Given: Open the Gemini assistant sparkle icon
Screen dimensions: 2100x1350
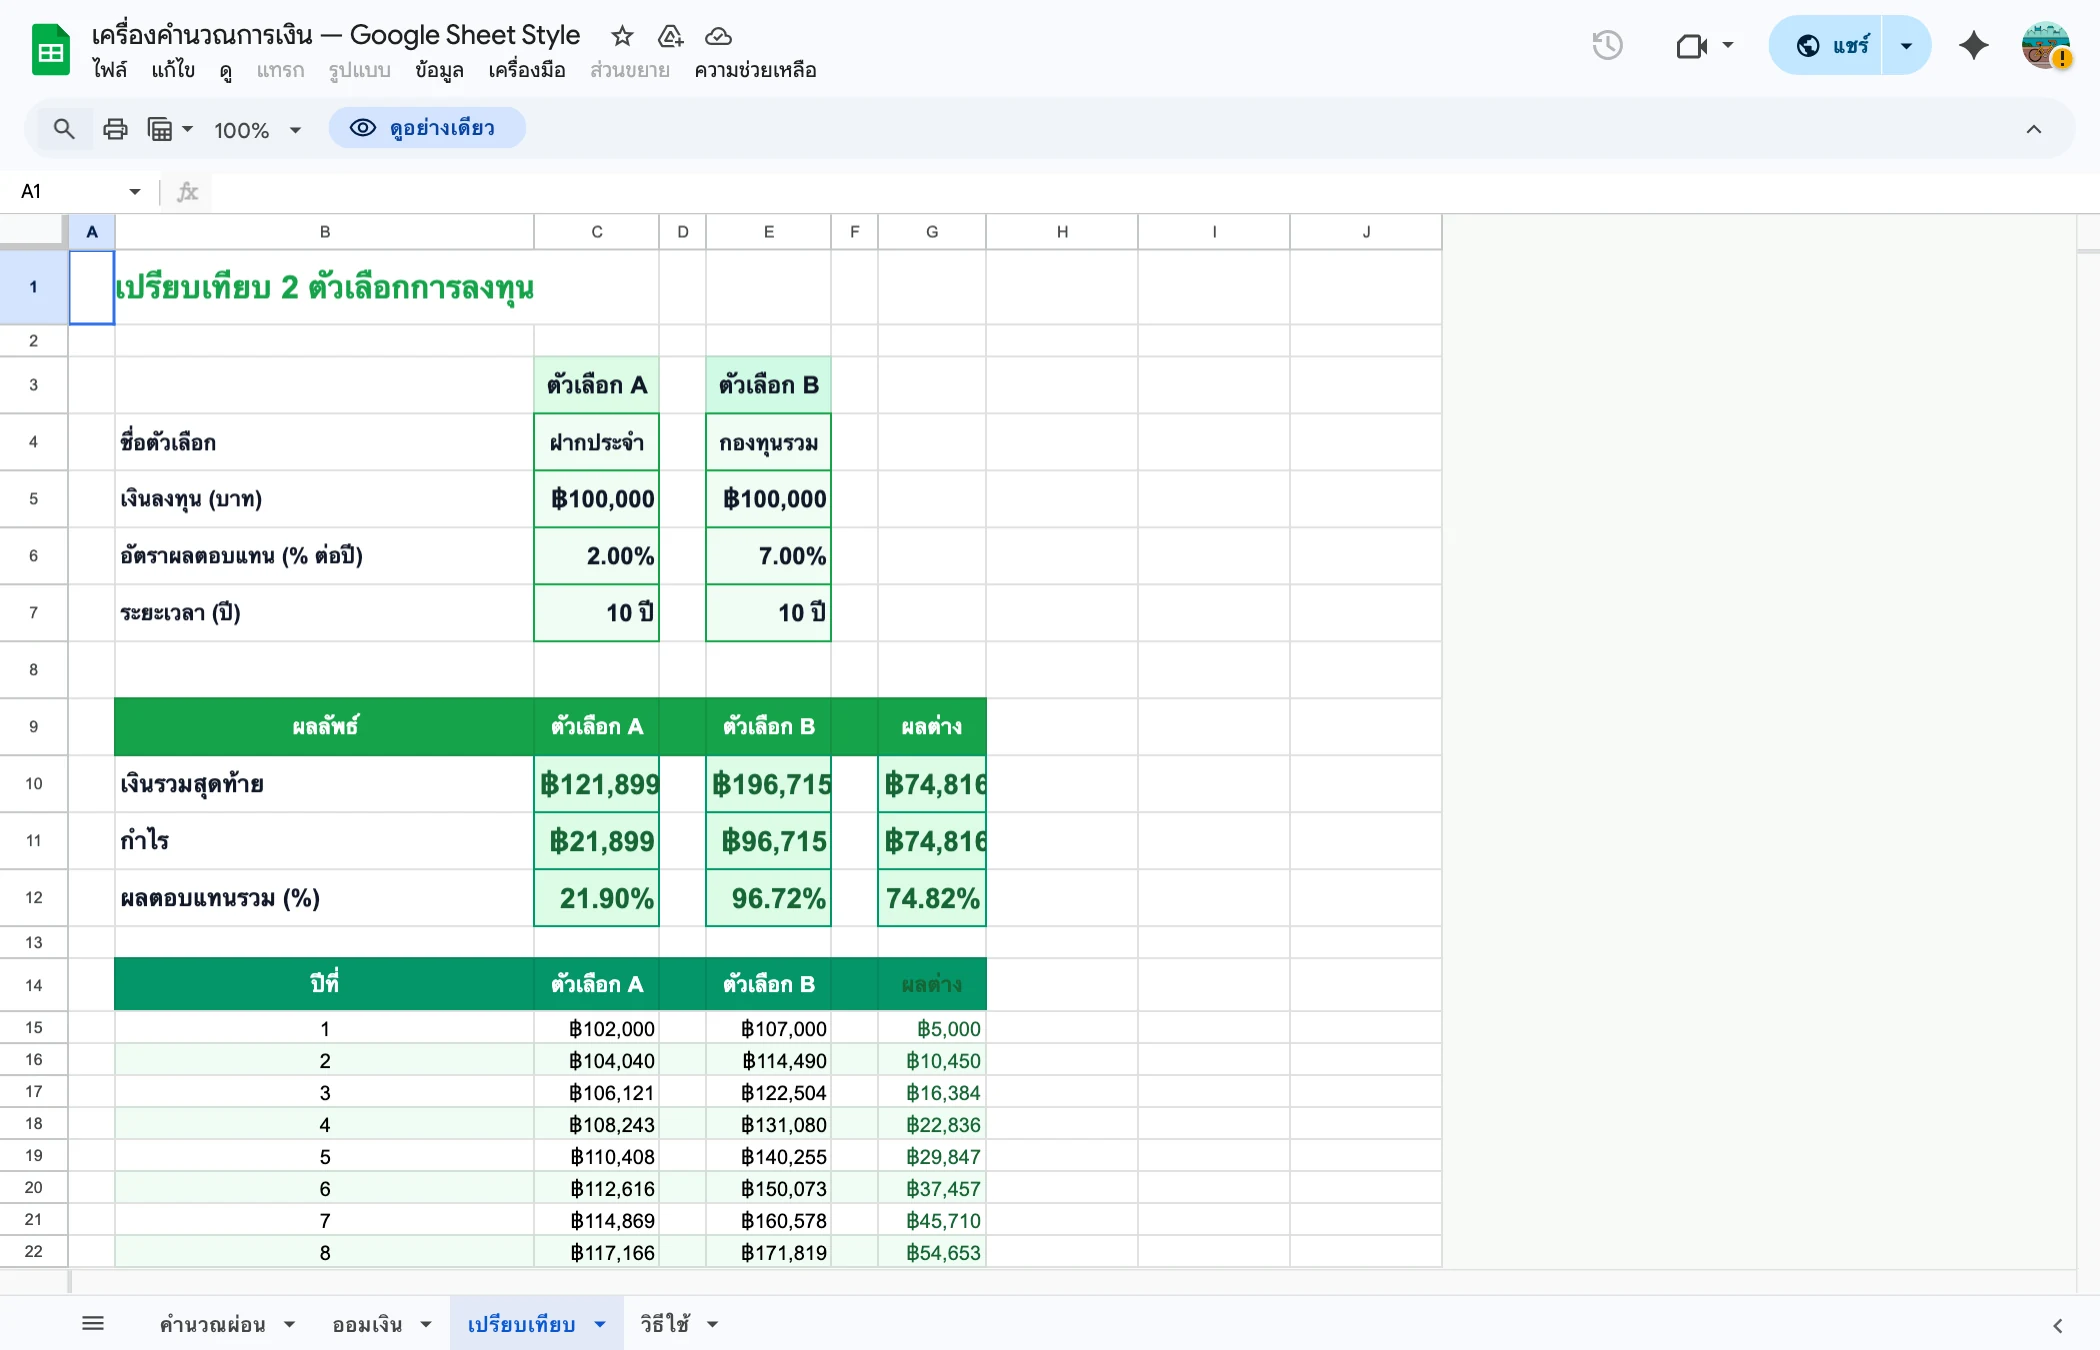Looking at the screenshot, I should coord(1972,45).
